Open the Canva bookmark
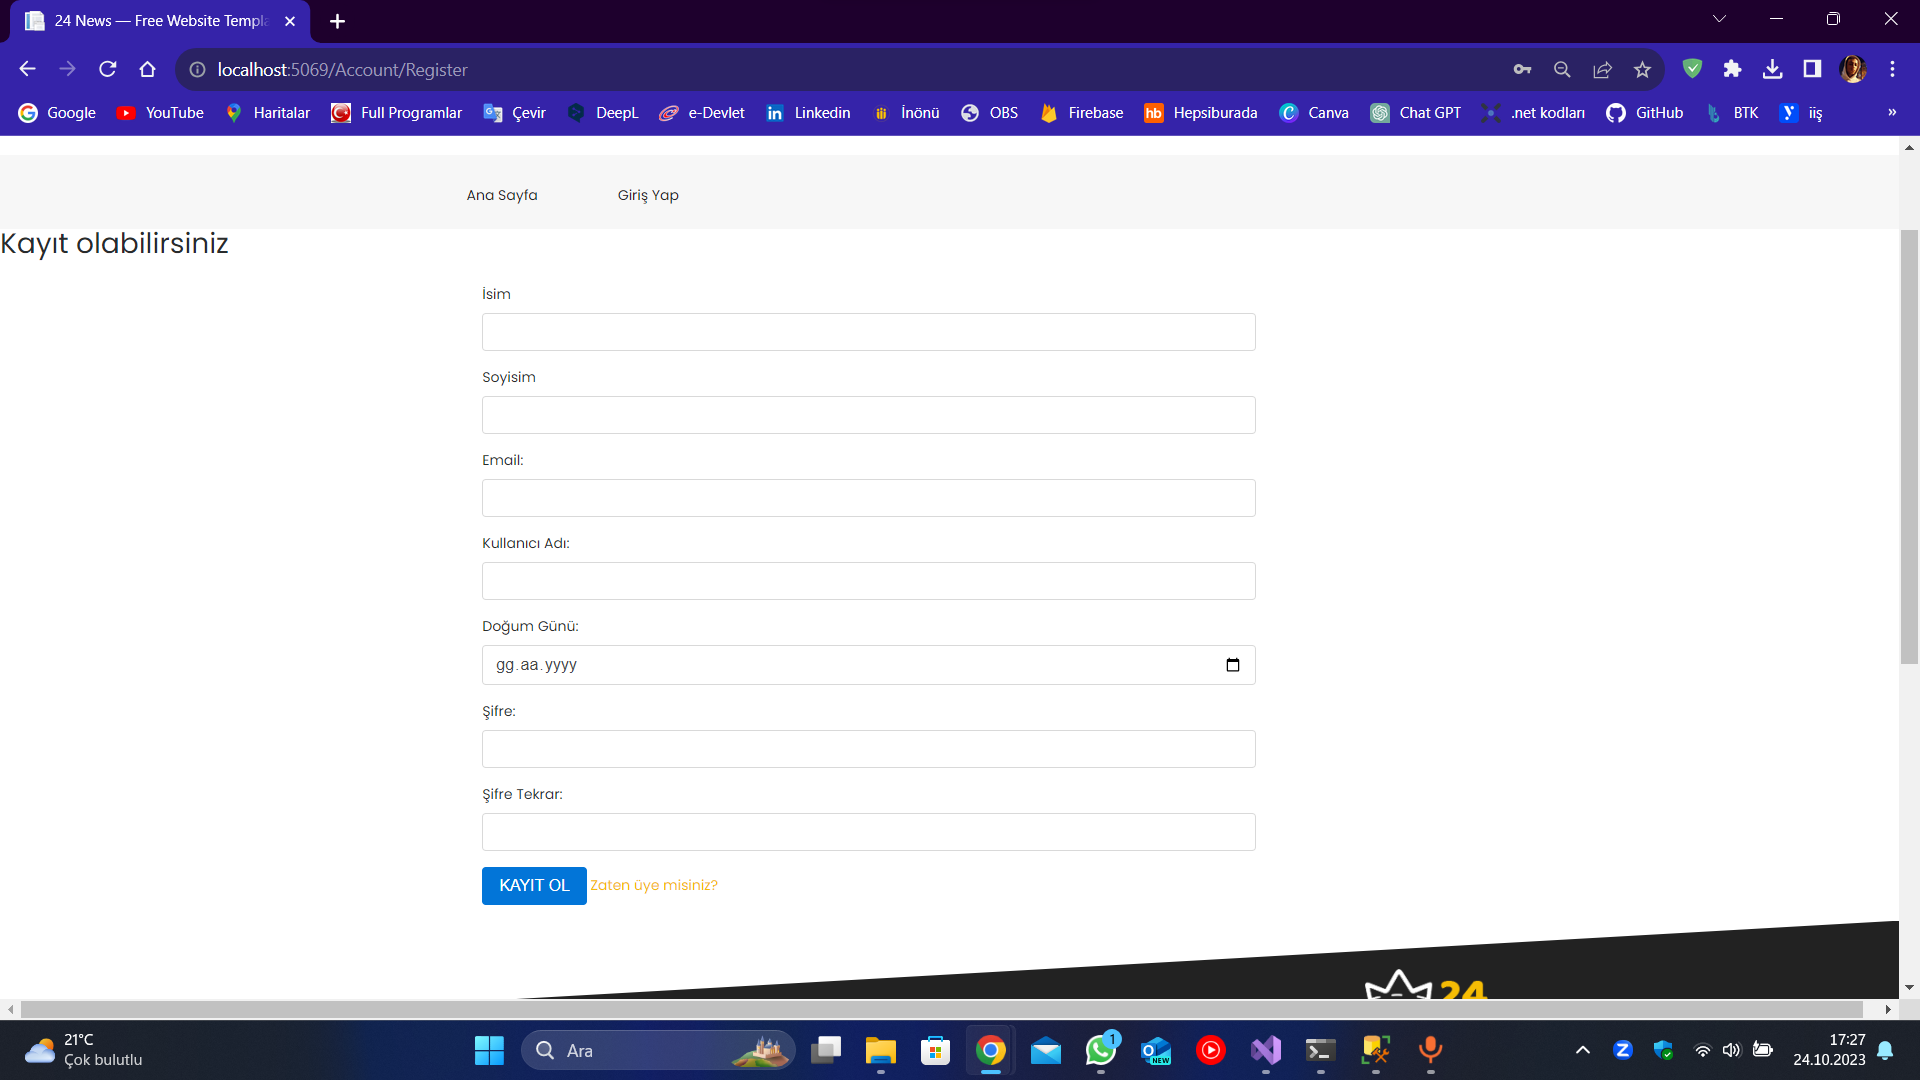The image size is (1920, 1080). pos(1314,113)
